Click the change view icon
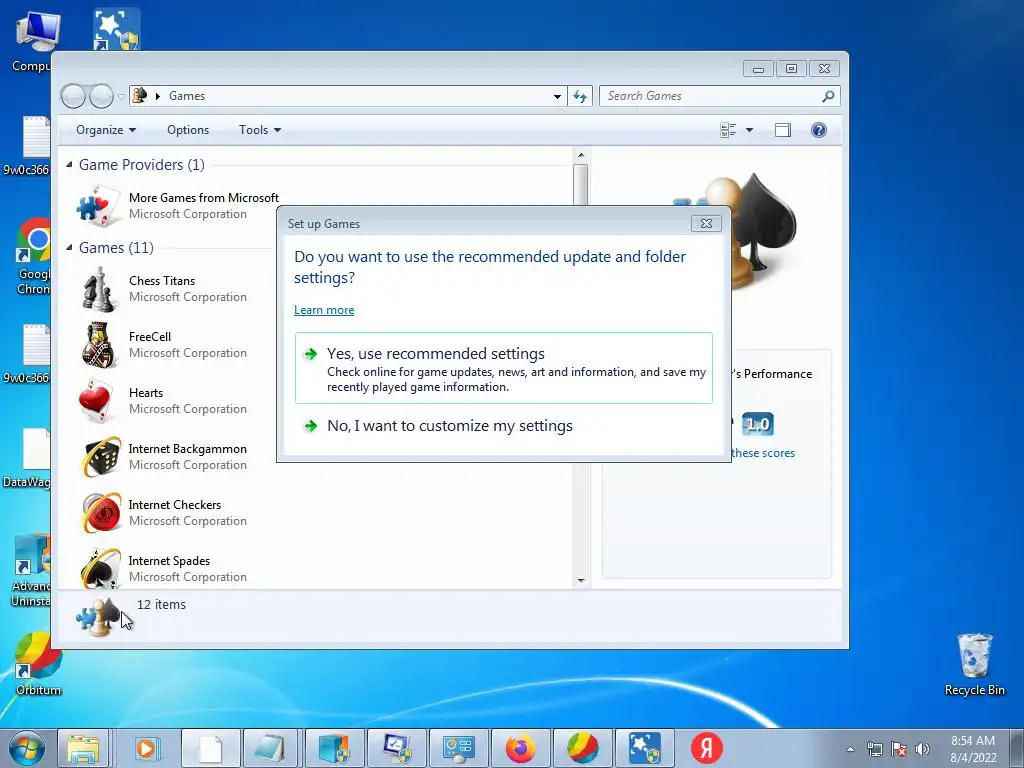 [728, 130]
